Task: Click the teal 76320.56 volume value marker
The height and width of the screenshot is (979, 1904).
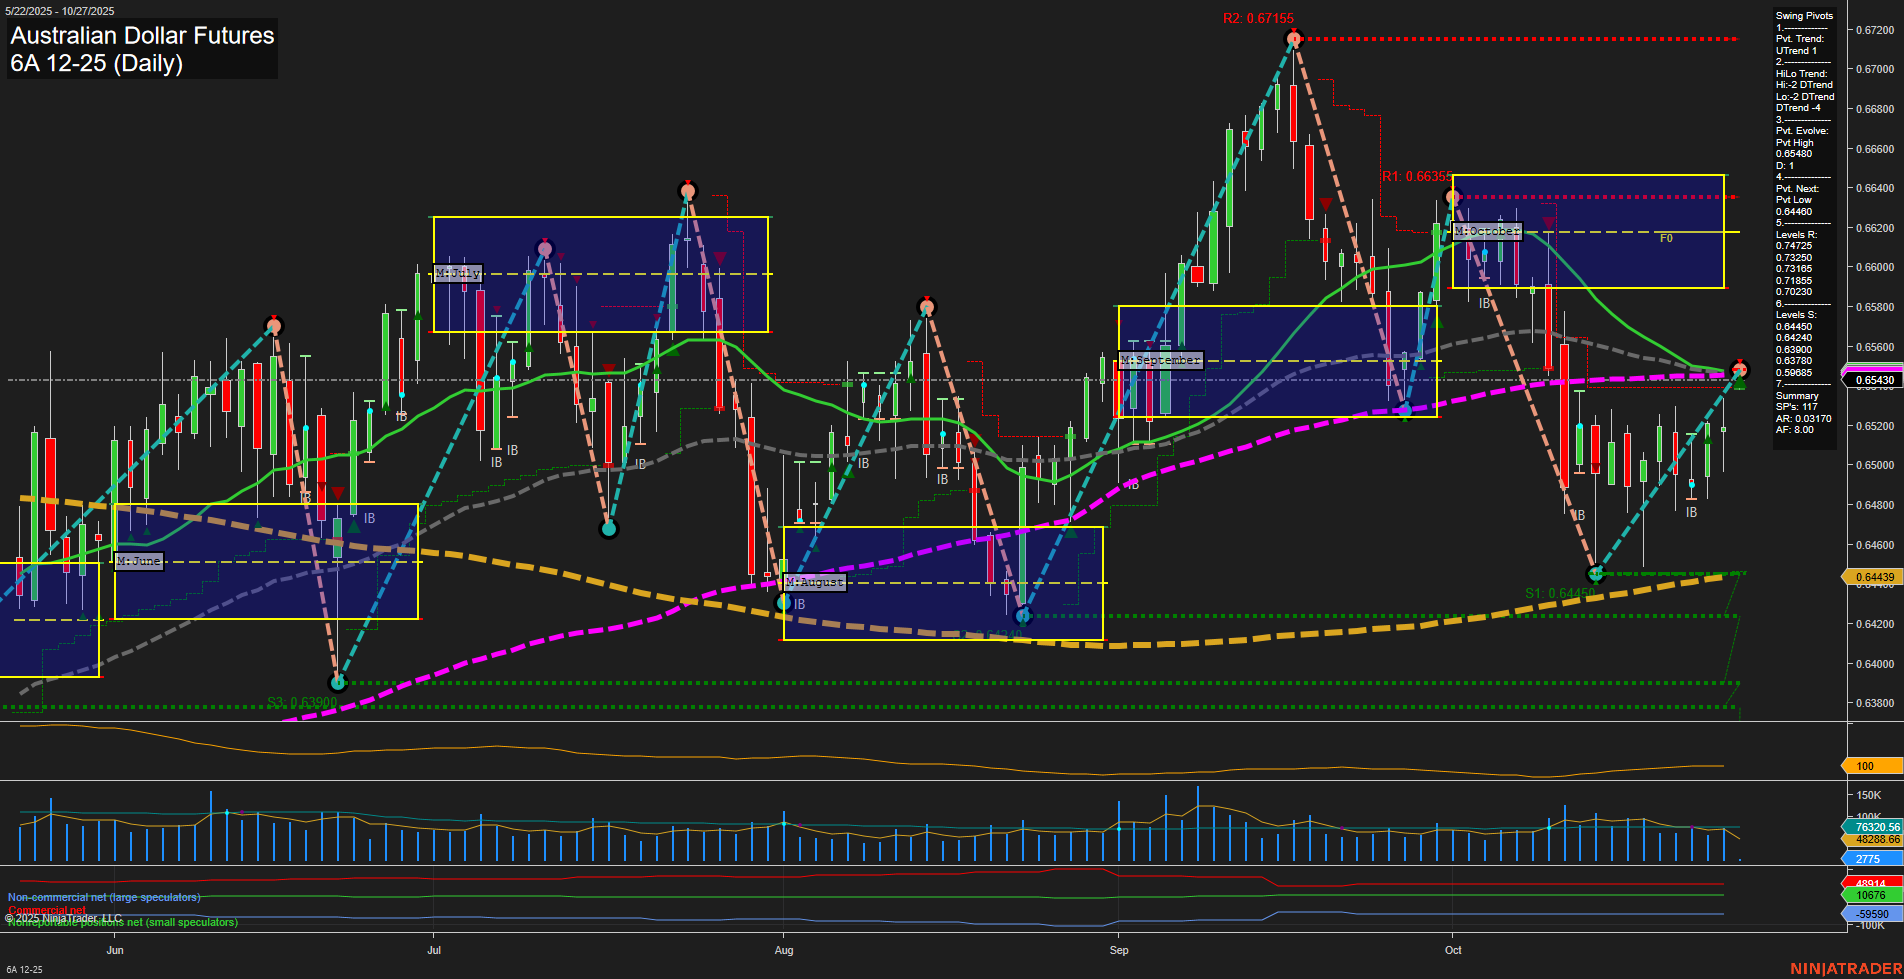Action: [x=1871, y=827]
